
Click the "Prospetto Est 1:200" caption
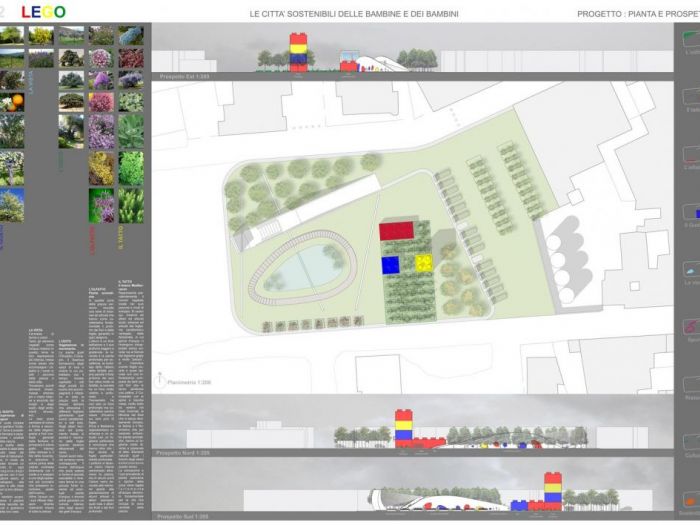click(x=184, y=76)
